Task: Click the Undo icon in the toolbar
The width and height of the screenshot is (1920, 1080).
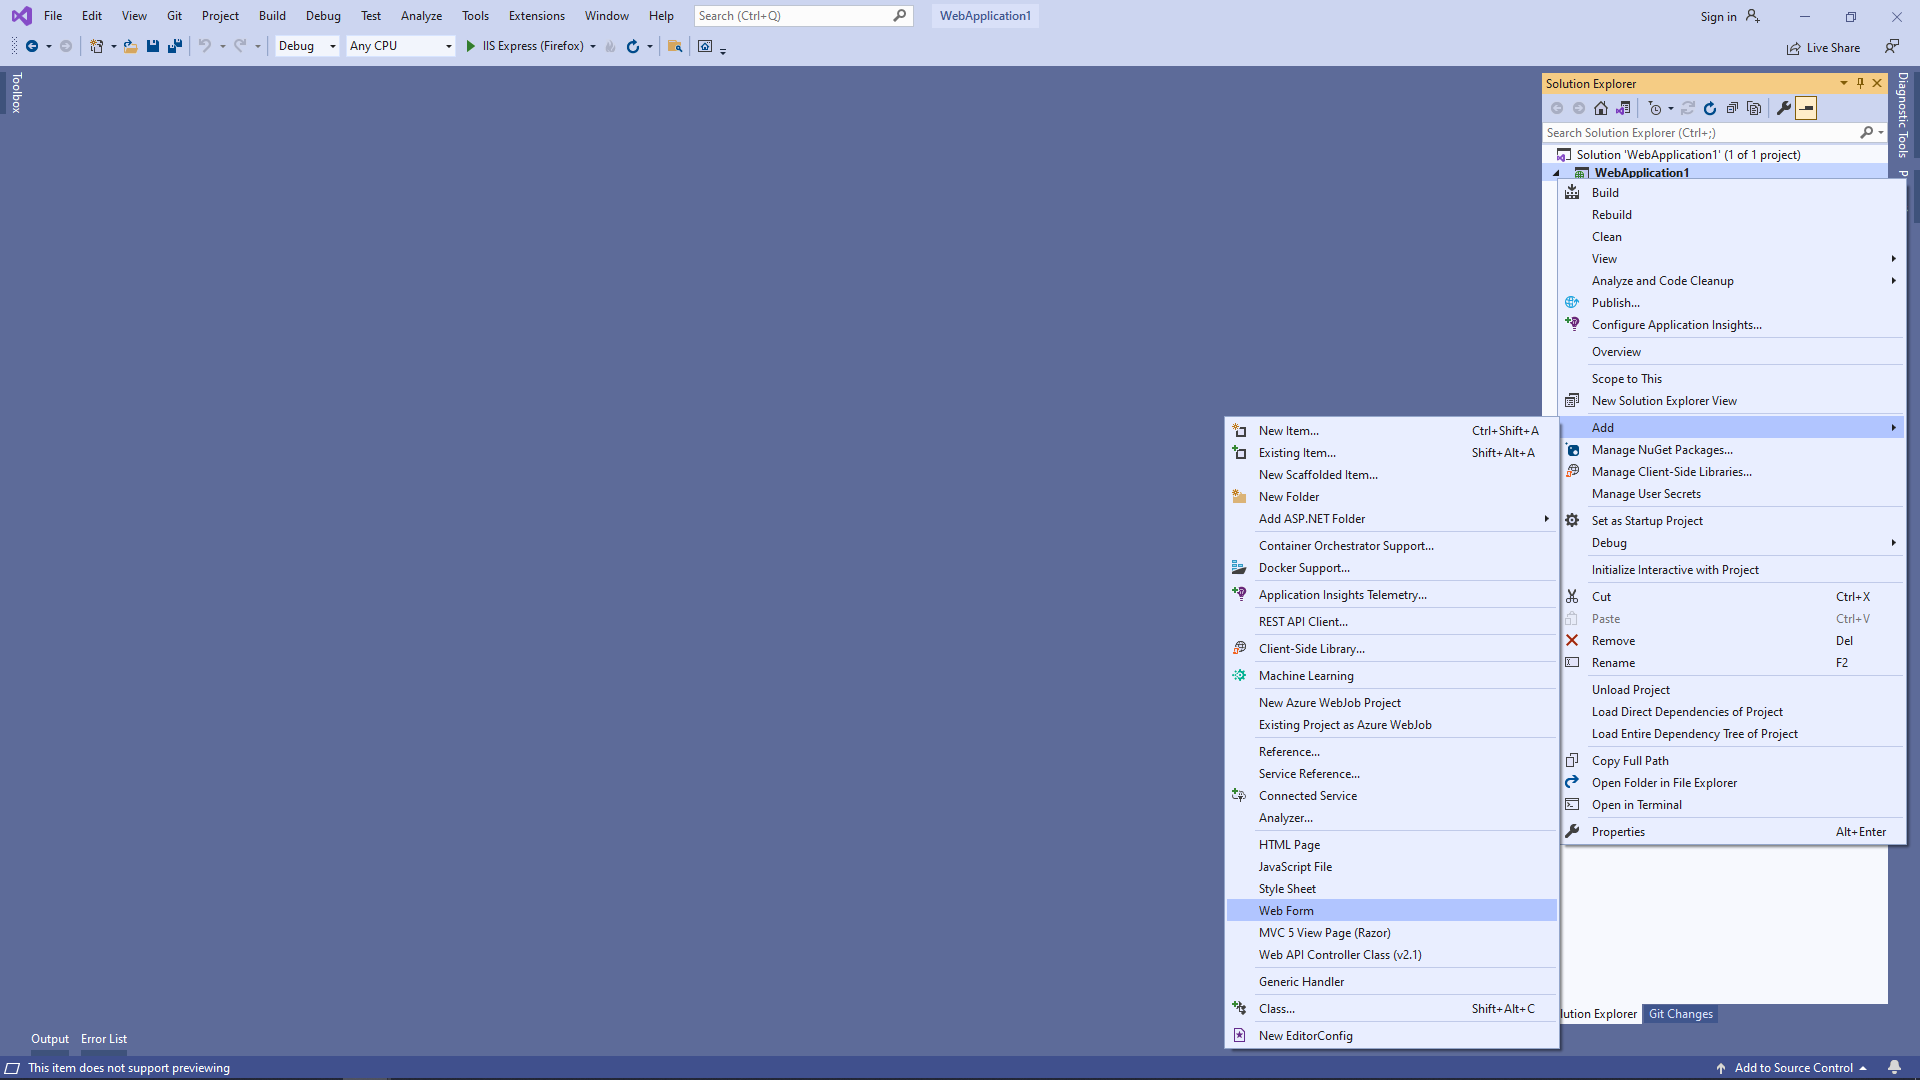Action: point(204,46)
